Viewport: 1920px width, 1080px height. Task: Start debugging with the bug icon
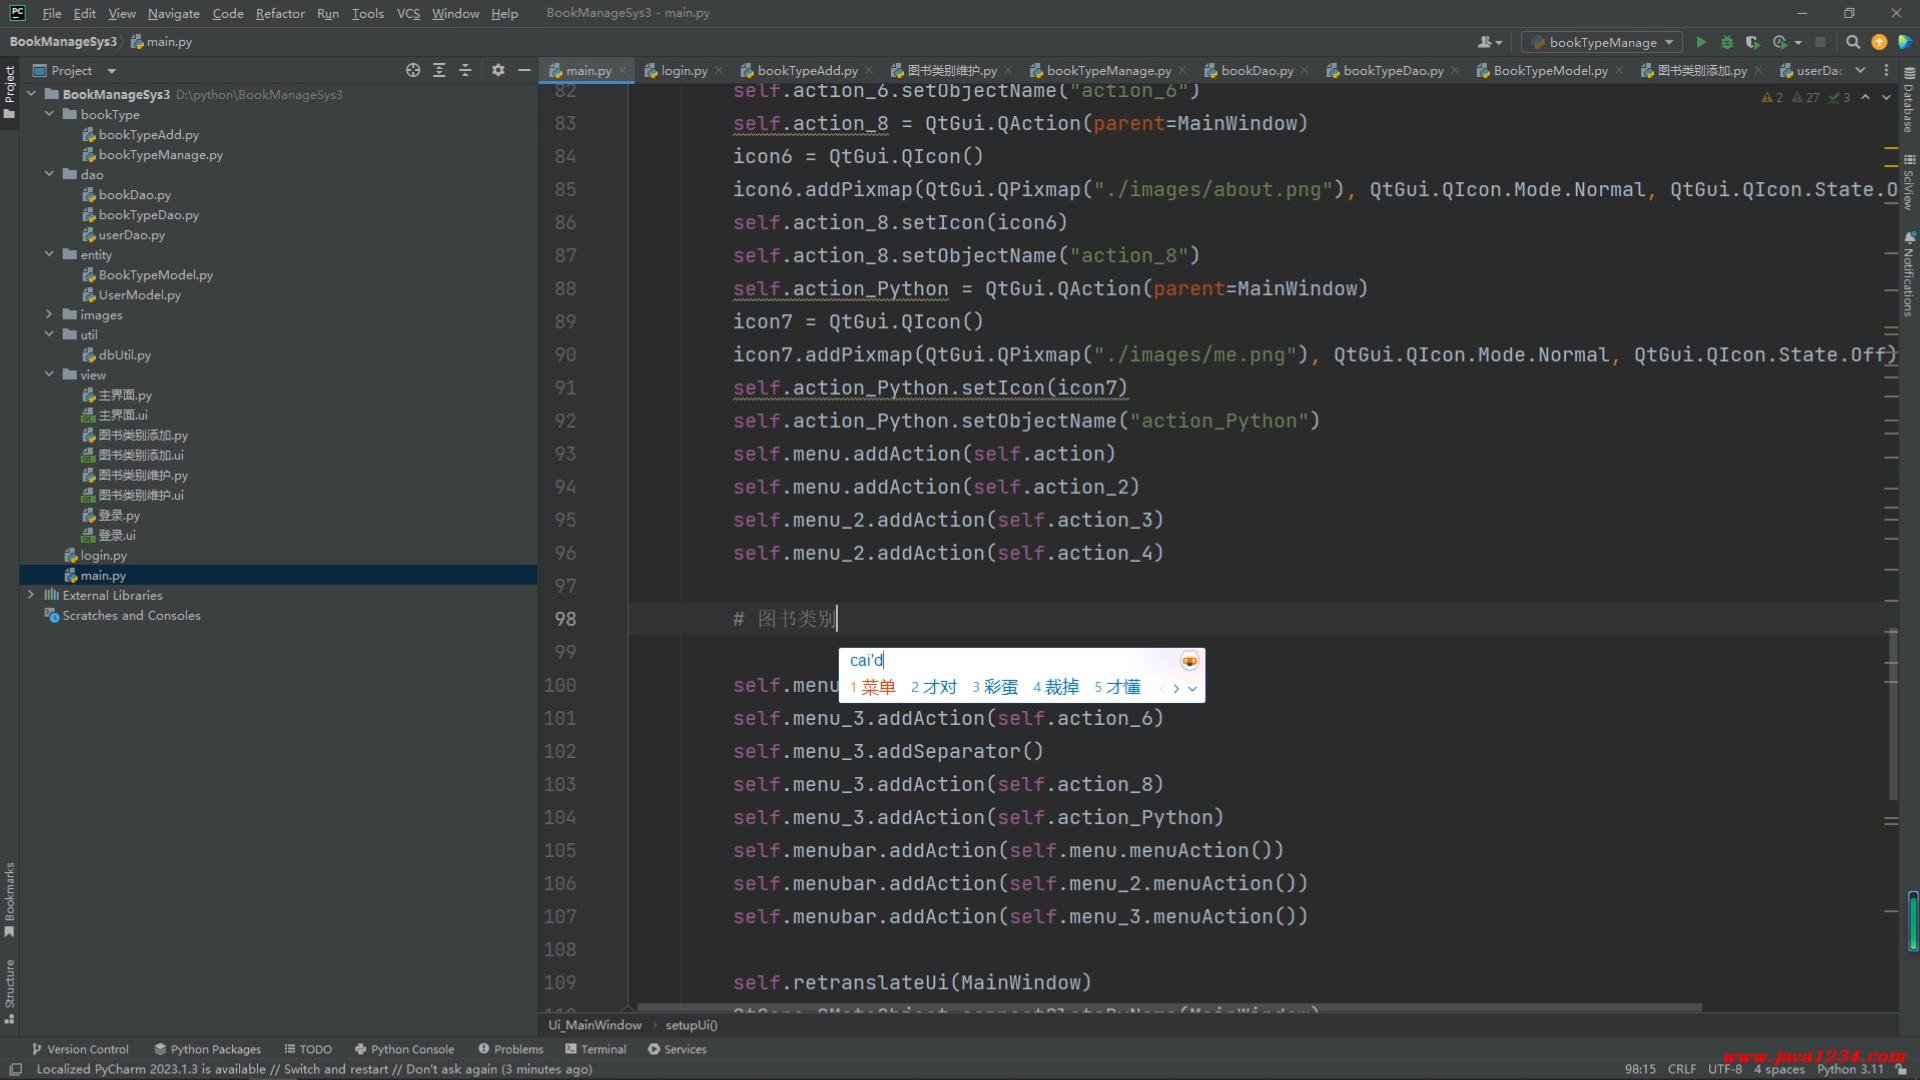[x=1727, y=42]
